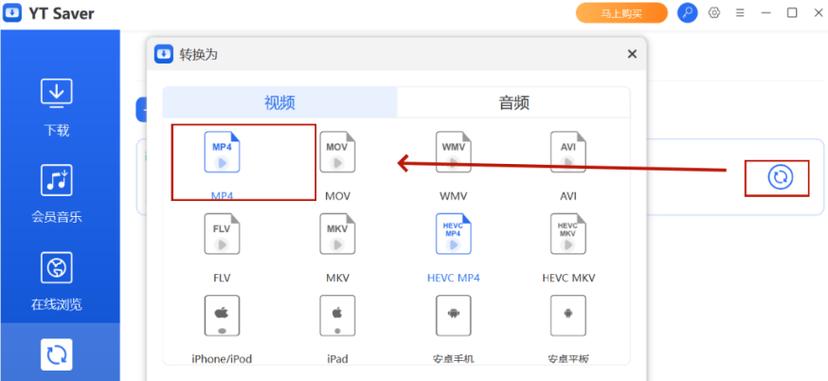Select the AVI format icon
Screen dimensions: 828x381
coord(568,153)
